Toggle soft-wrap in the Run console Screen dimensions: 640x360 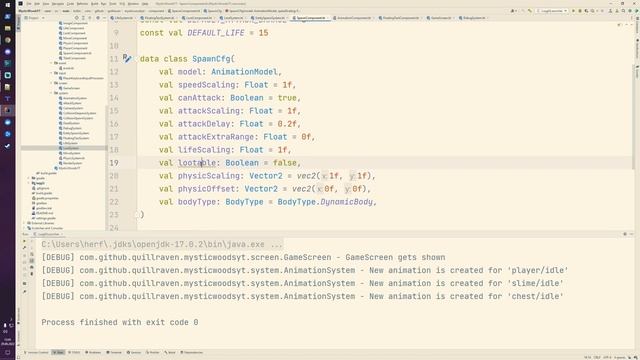pos(32,254)
